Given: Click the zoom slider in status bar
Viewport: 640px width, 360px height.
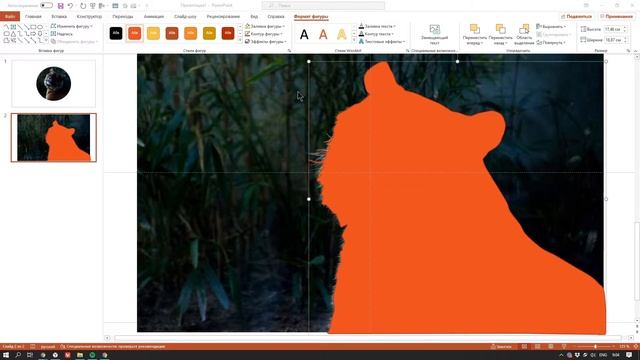Looking at the screenshot, I should (x=595, y=347).
